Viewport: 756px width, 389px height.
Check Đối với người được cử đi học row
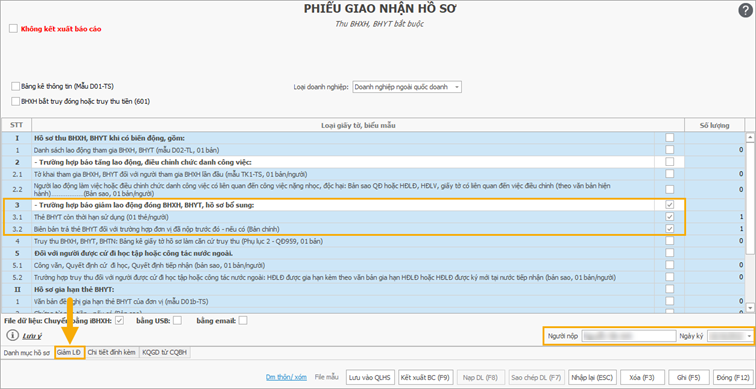tap(669, 253)
